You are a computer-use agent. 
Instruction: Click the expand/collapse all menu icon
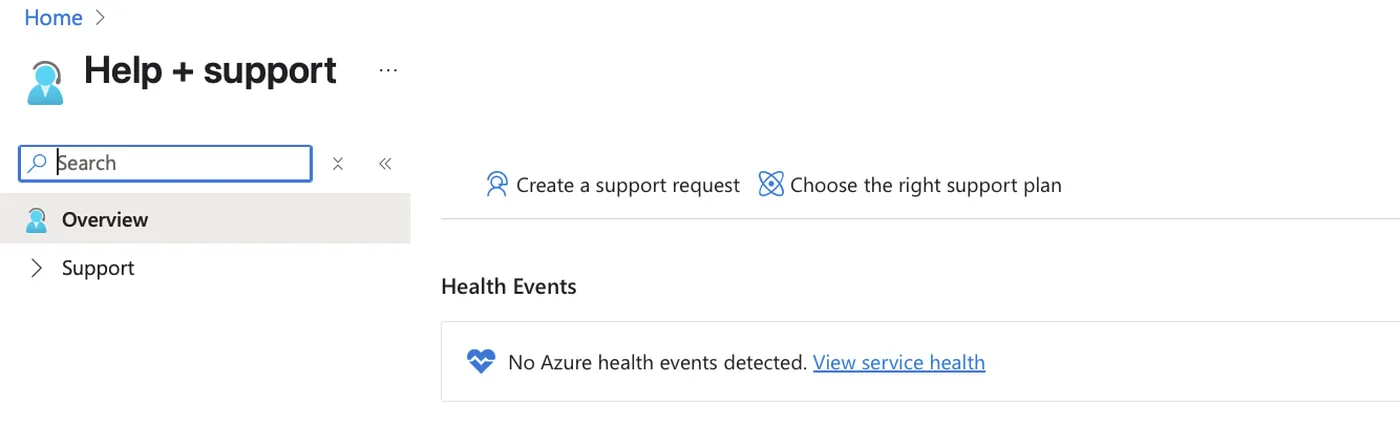(338, 164)
